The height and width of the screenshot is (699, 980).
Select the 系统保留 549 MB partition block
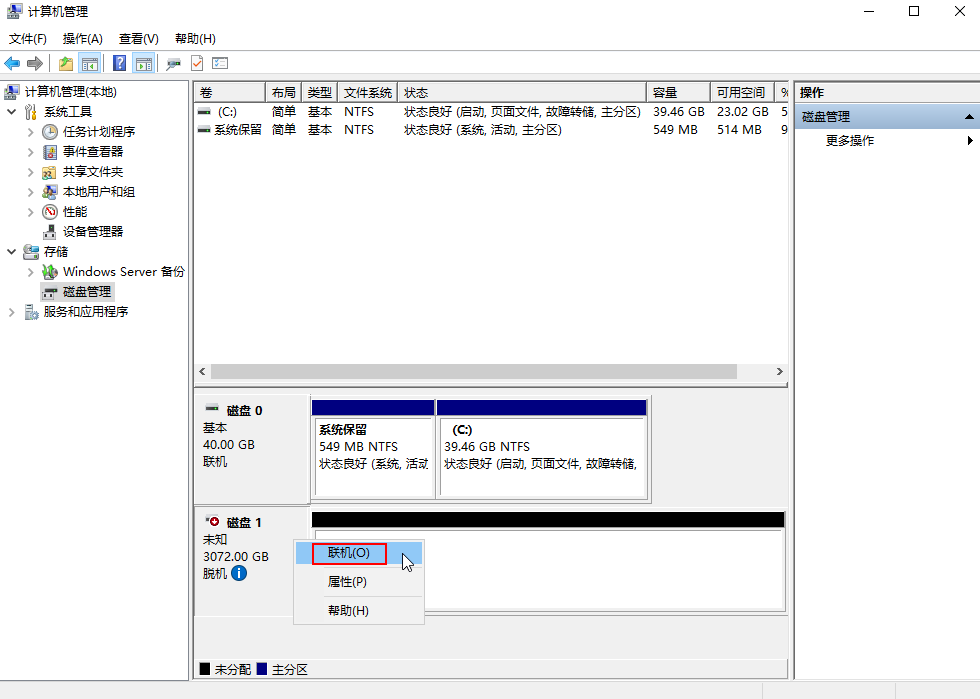click(x=374, y=448)
